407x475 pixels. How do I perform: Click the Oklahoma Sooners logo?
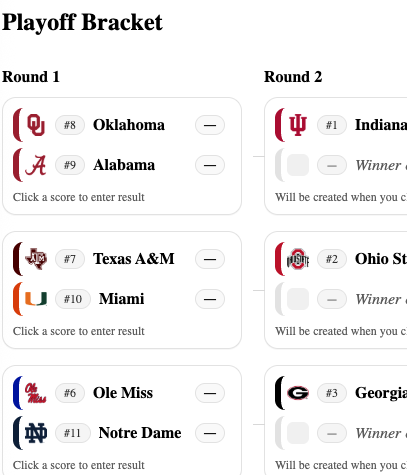pyautogui.click(x=36, y=125)
